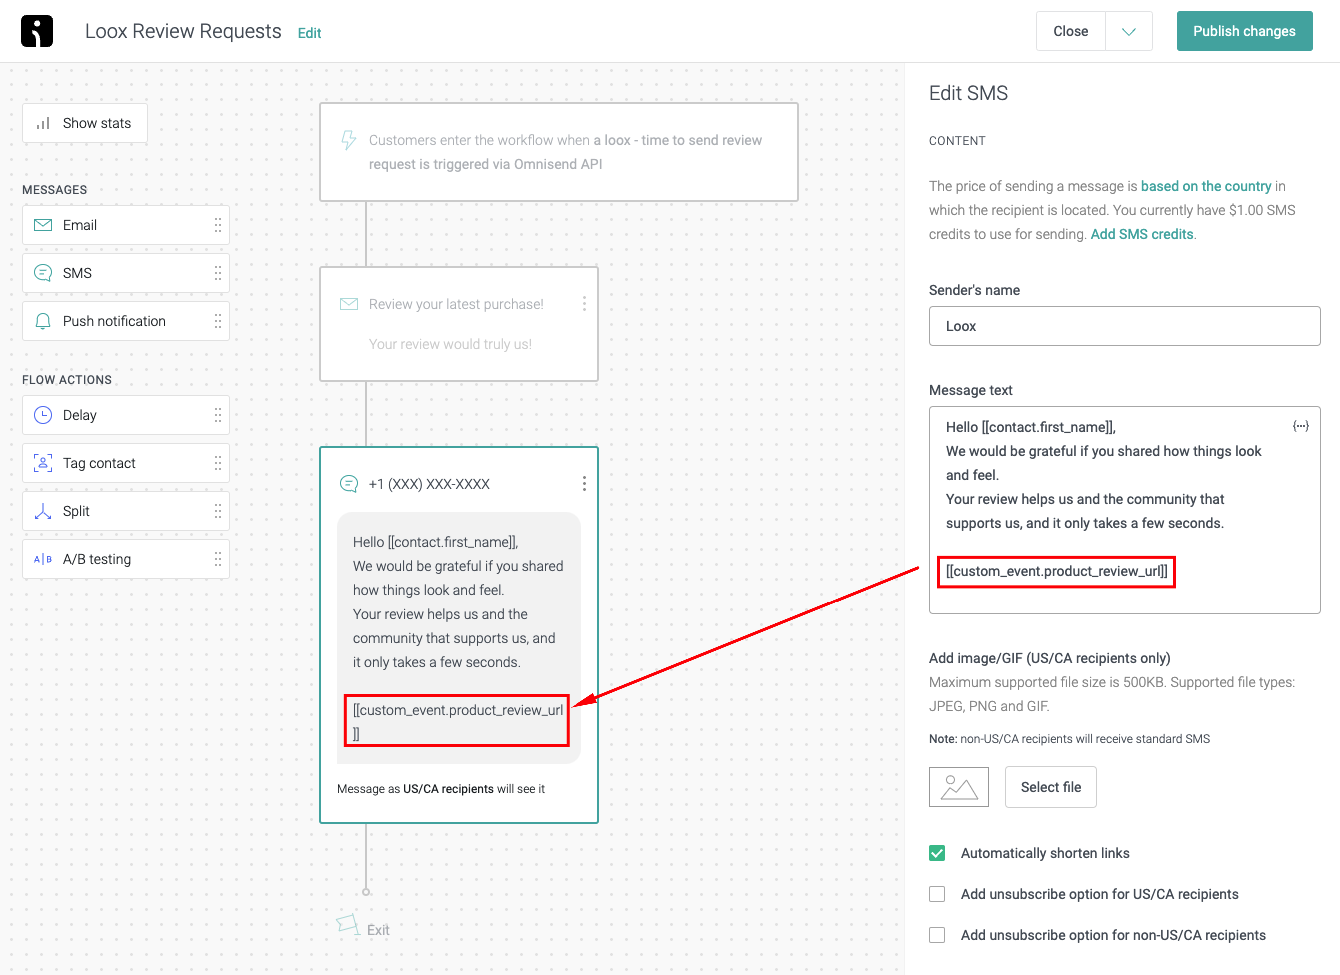Click envelope icon on Review your latest purchase node
Viewport: 1340px width, 975px height.
[x=349, y=304]
